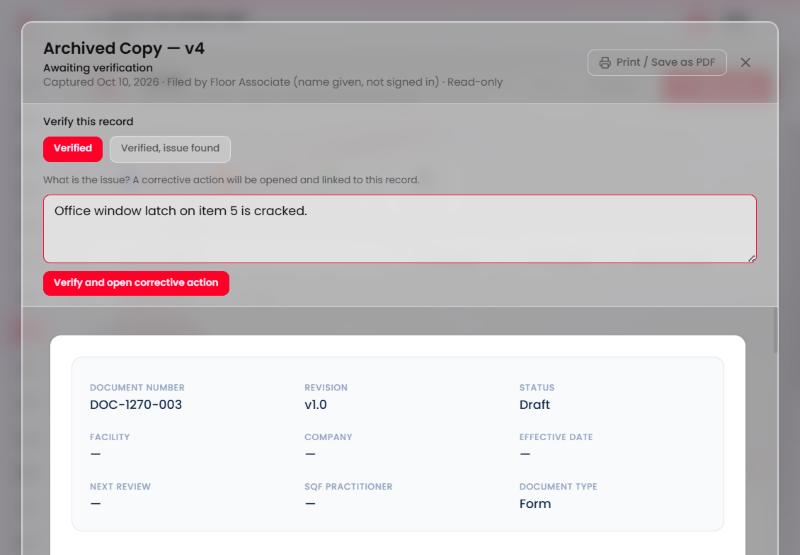Click the What is the issue hint text
800x555 pixels.
point(231,180)
